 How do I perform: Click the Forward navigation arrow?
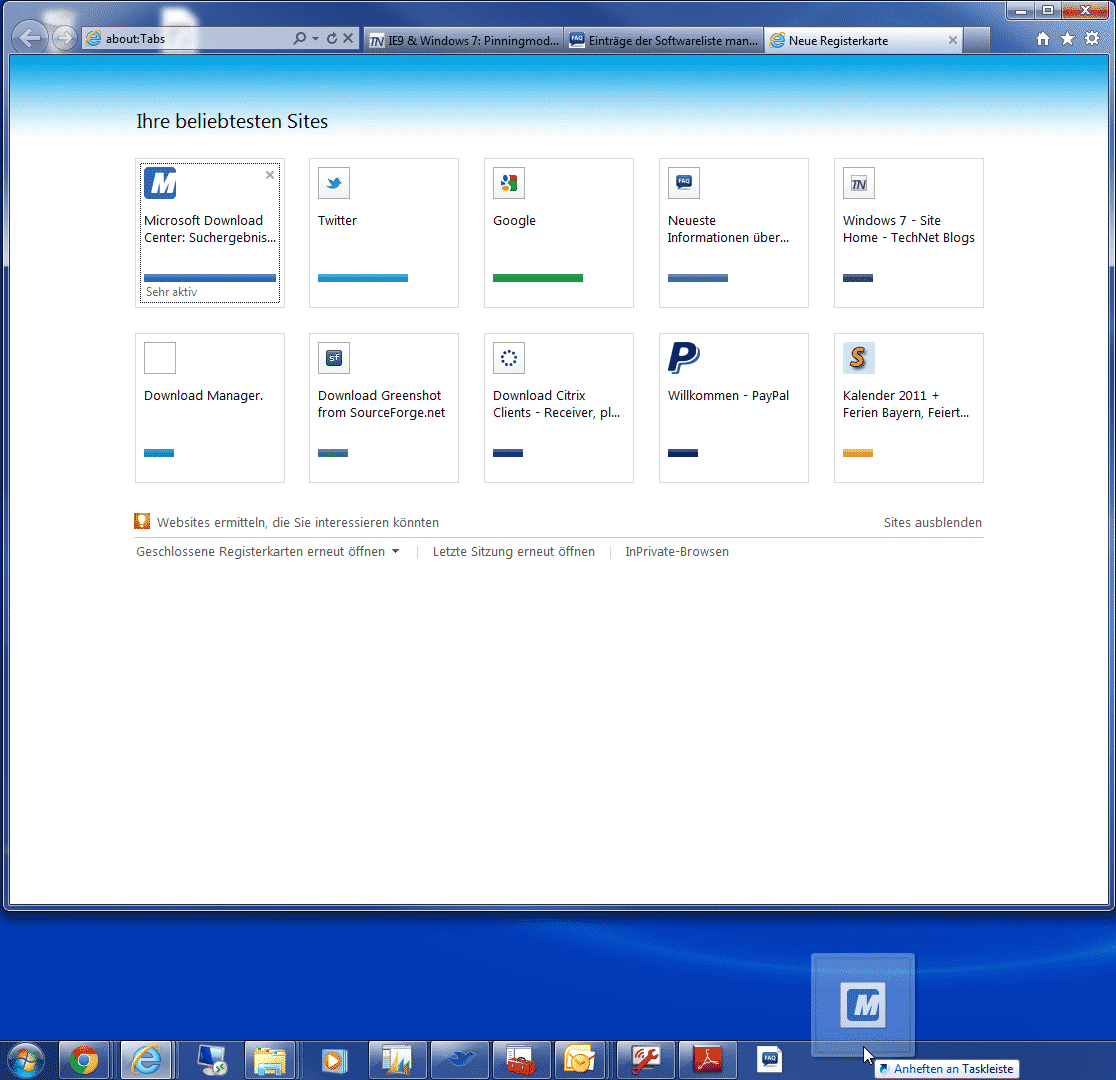tap(64, 38)
